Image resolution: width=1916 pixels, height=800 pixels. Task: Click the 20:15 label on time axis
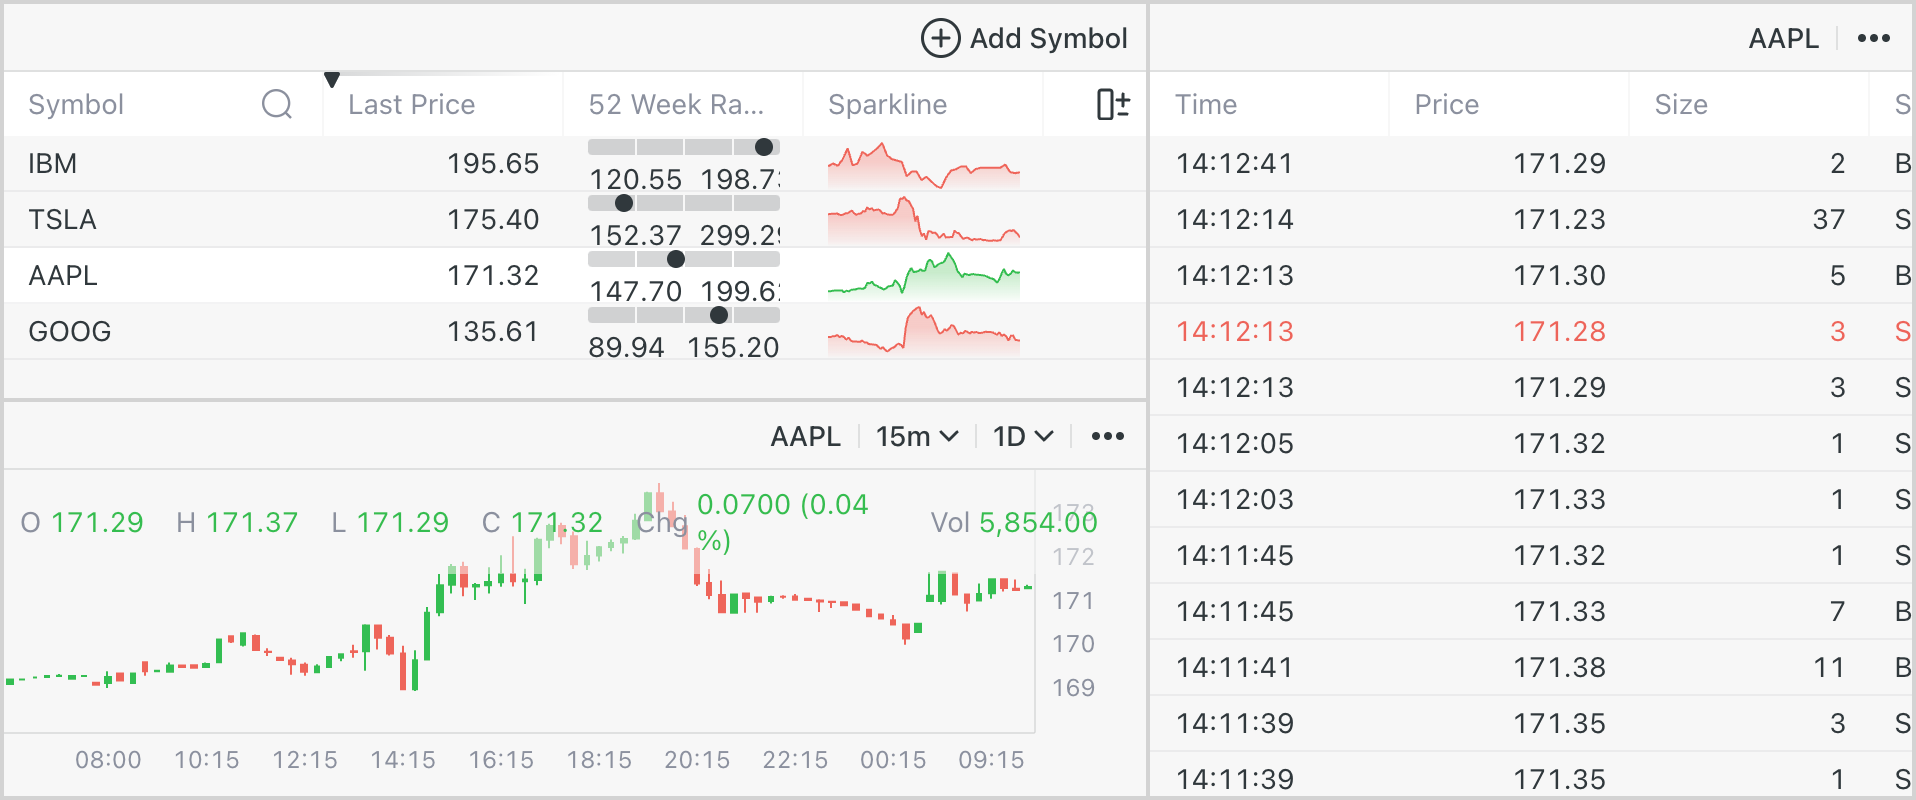click(x=697, y=760)
